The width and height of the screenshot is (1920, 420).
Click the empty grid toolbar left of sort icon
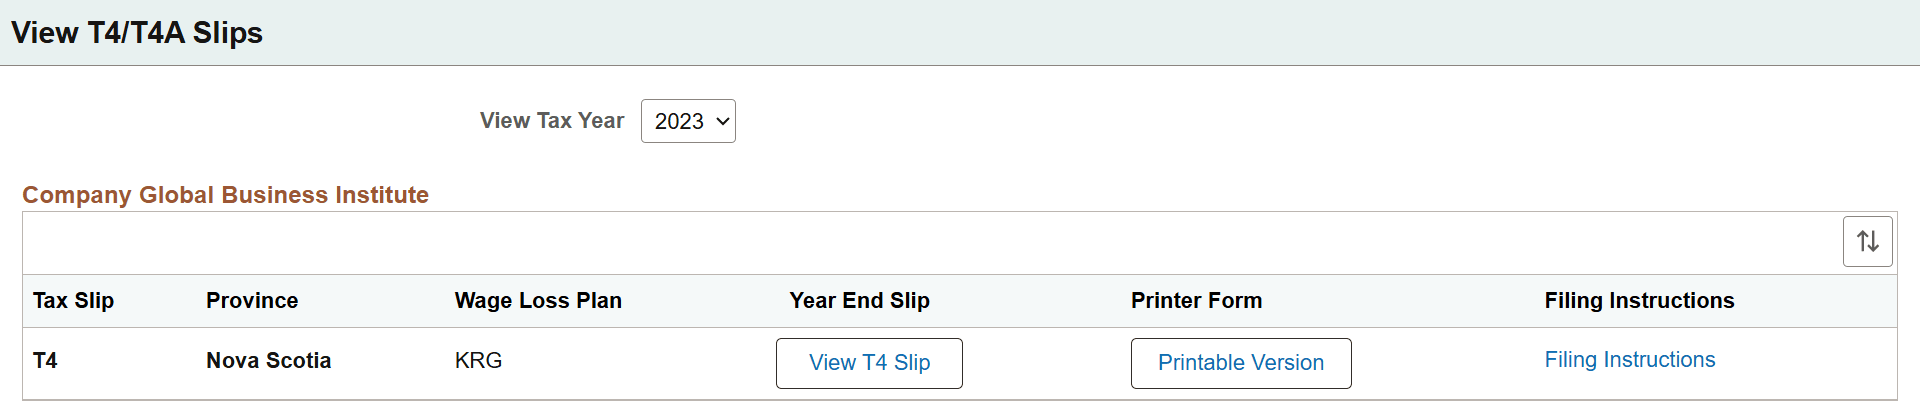tap(900, 242)
